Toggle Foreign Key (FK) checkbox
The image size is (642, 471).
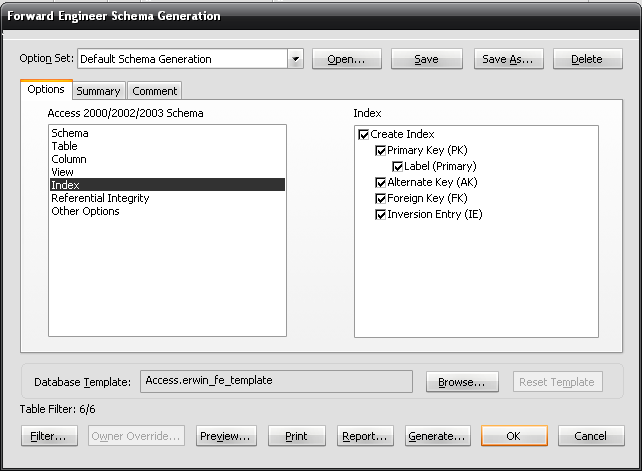(x=380, y=199)
